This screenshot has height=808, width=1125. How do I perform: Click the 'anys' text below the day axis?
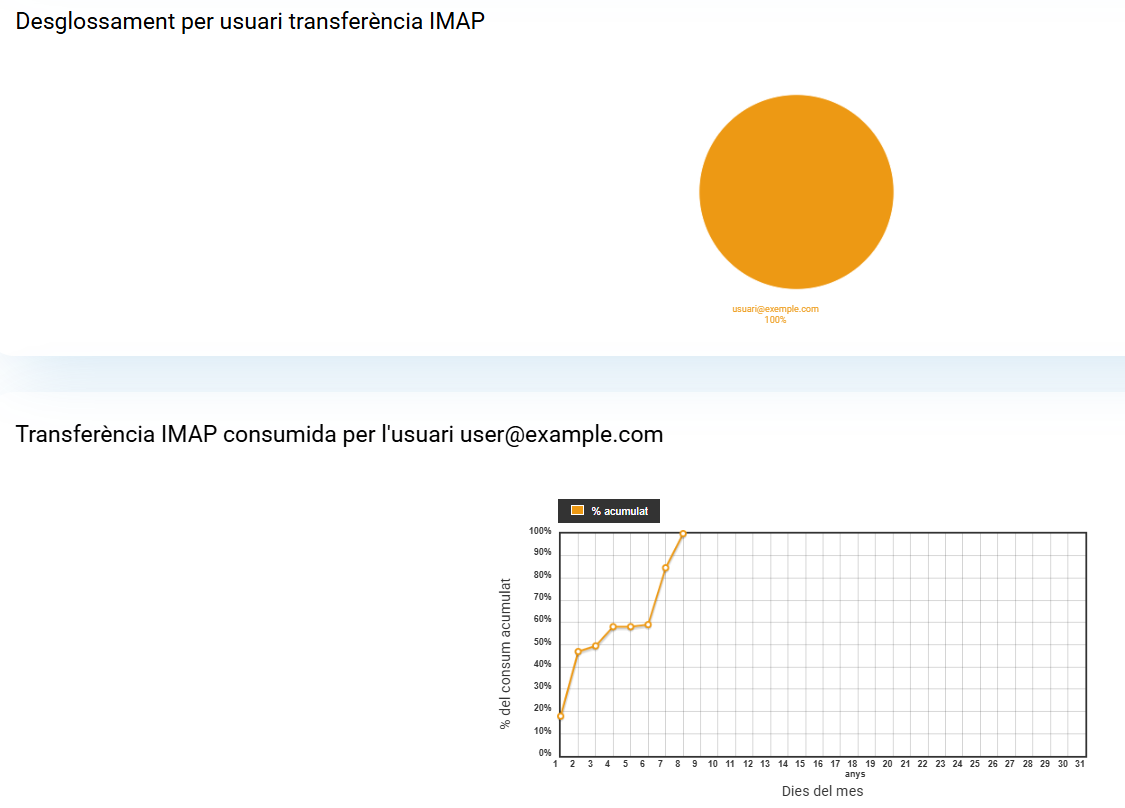click(x=855, y=775)
